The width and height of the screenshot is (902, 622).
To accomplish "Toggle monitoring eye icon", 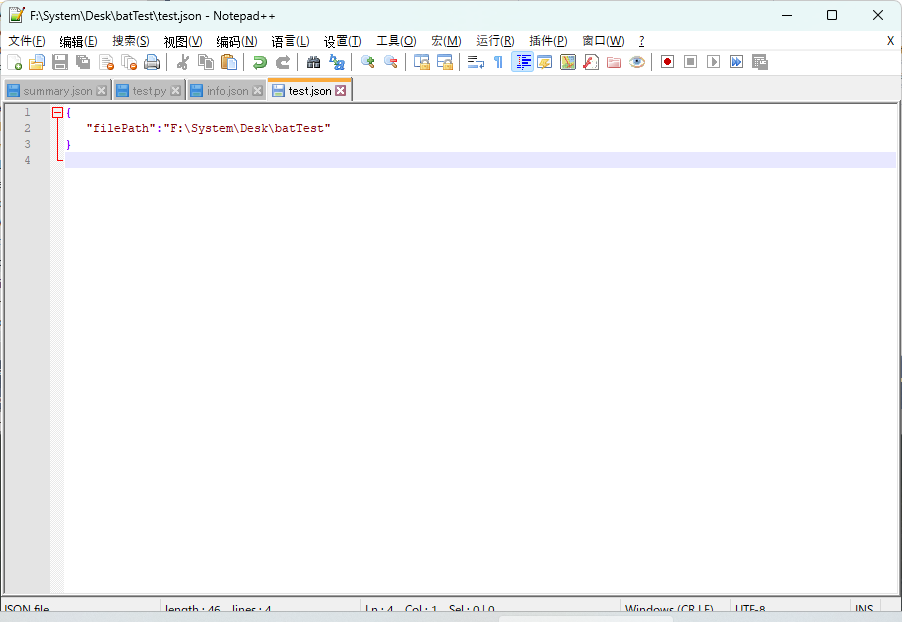I will pos(637,62).
